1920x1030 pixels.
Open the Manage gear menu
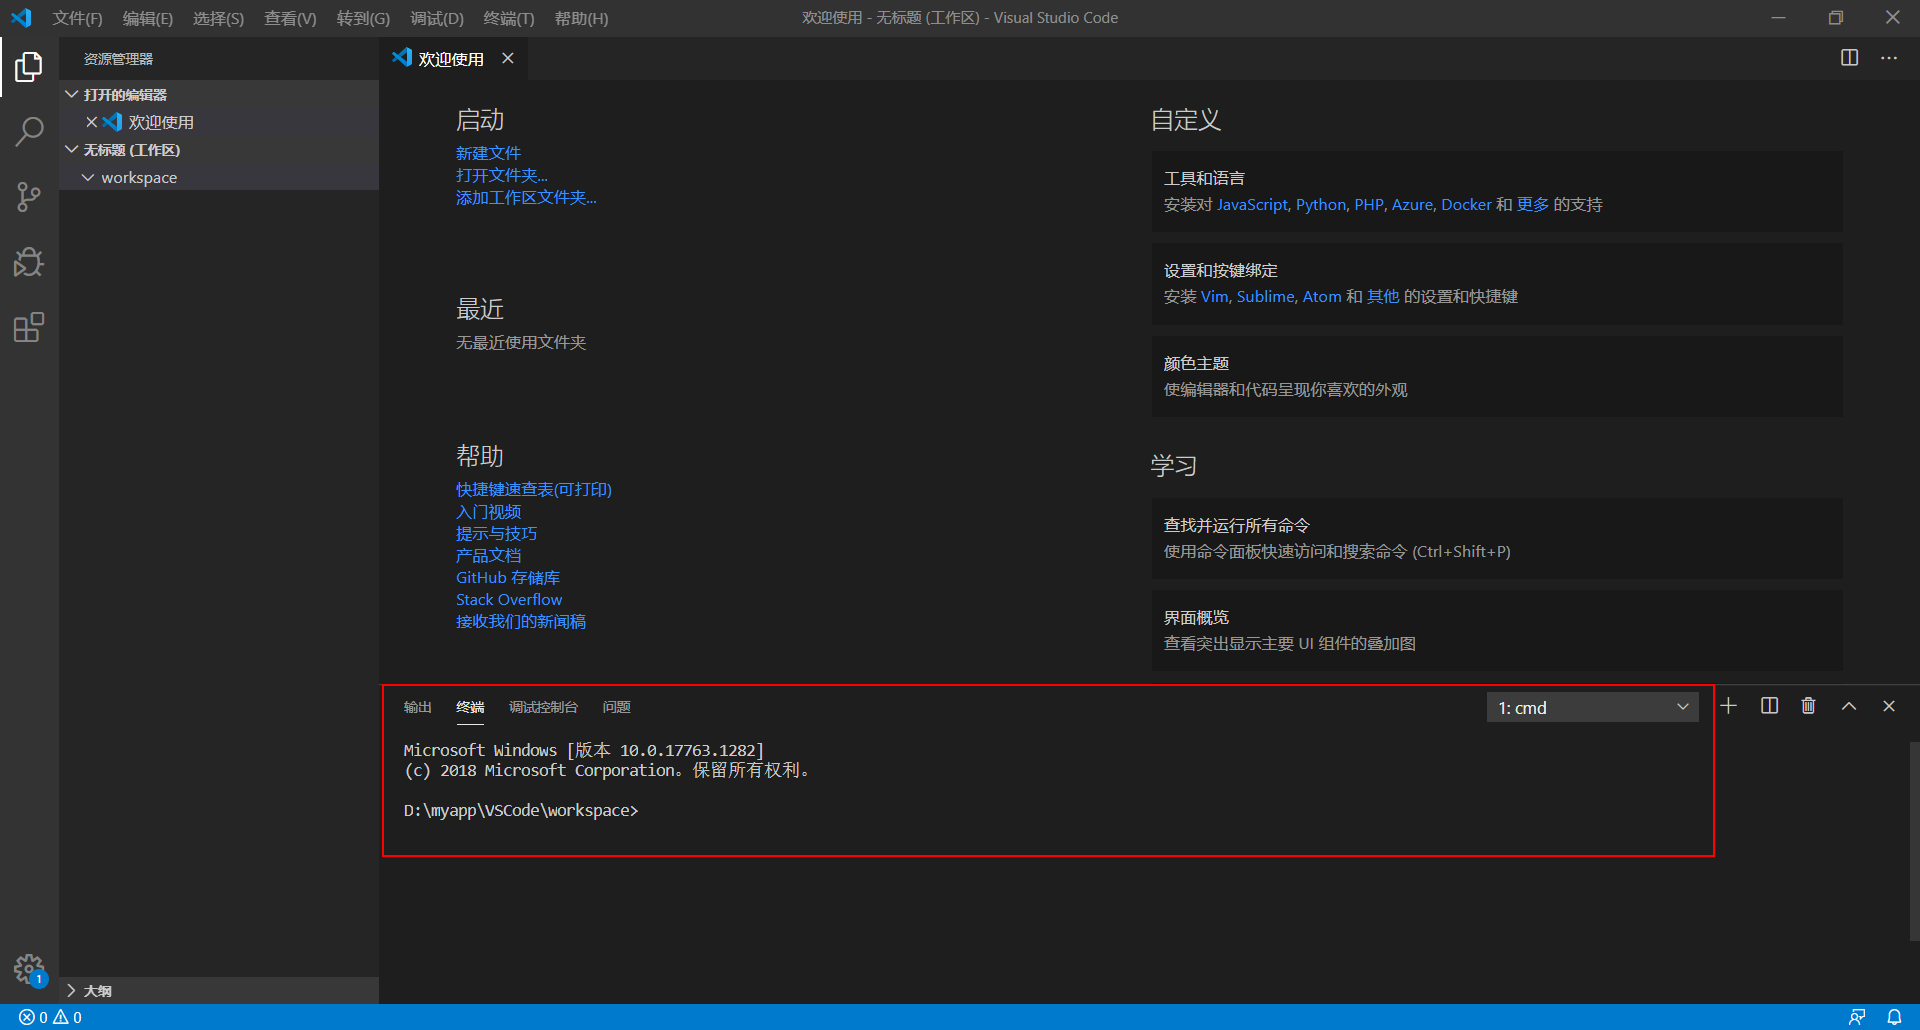[29, 969]
